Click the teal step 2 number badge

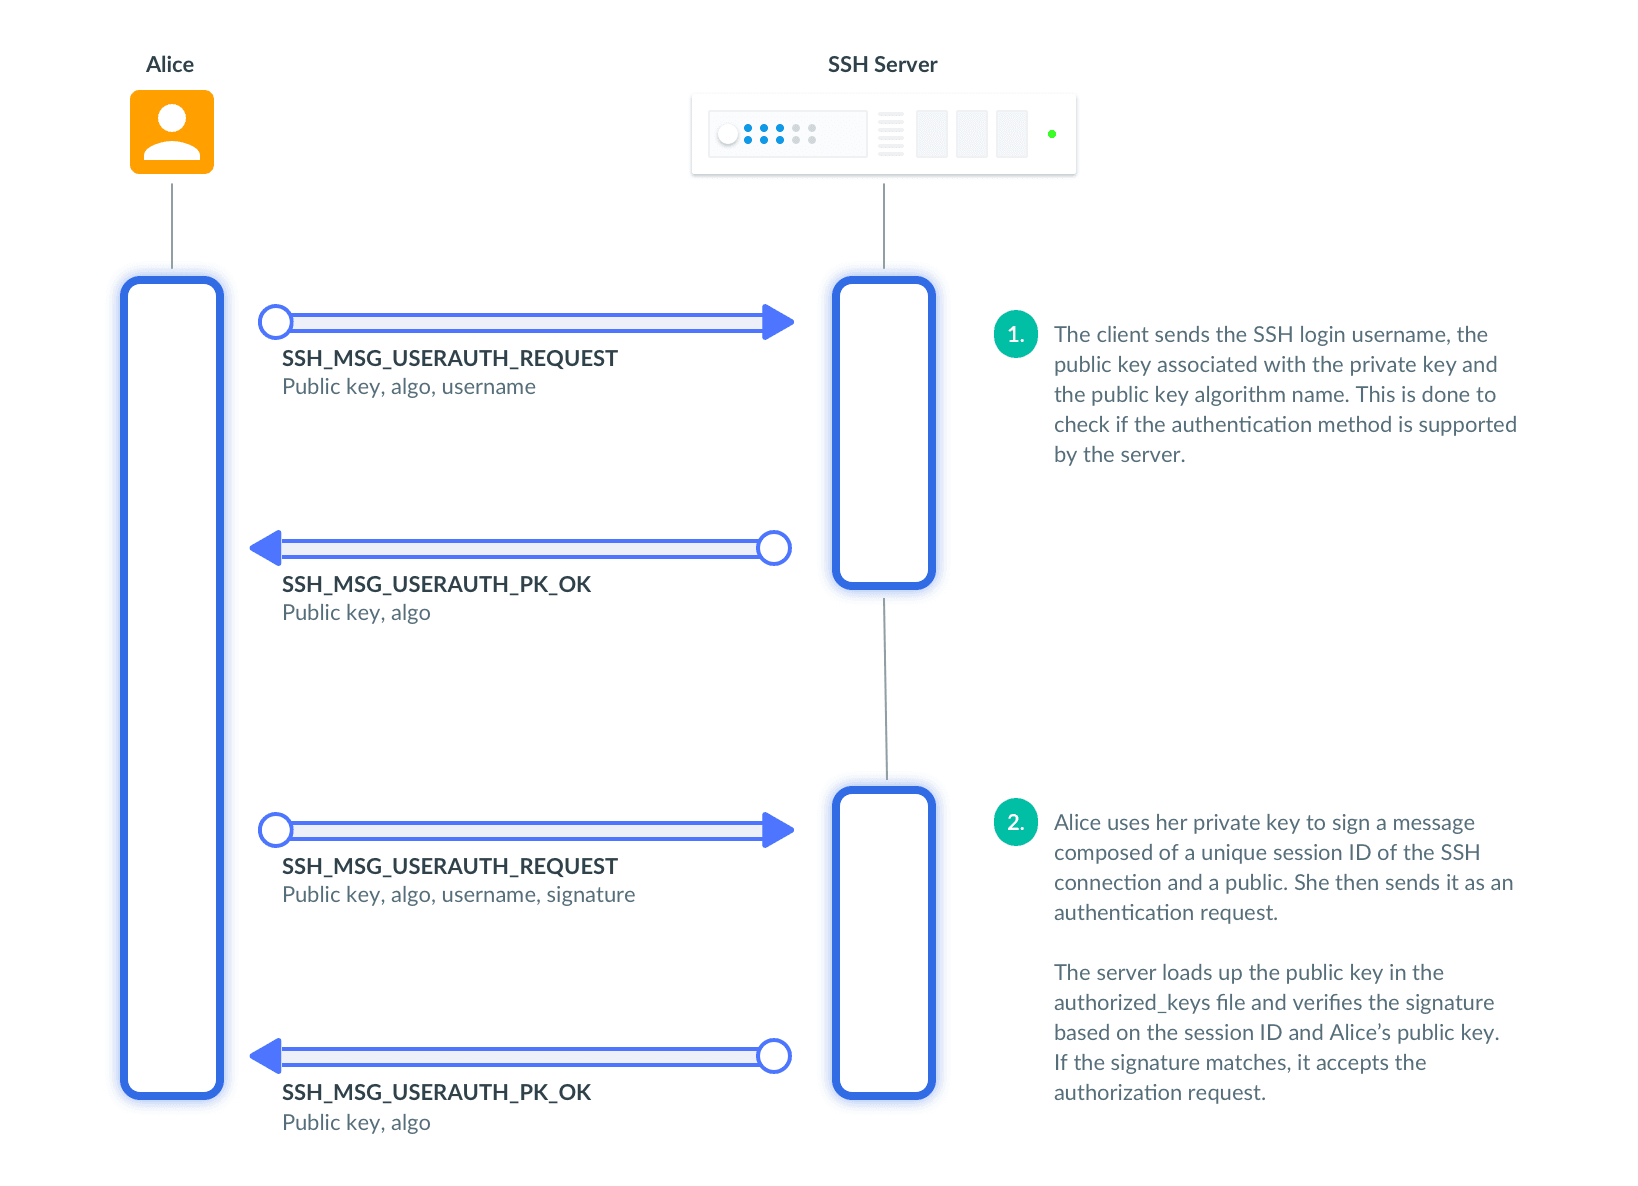pyautogui.click(x=1015, y=823)
